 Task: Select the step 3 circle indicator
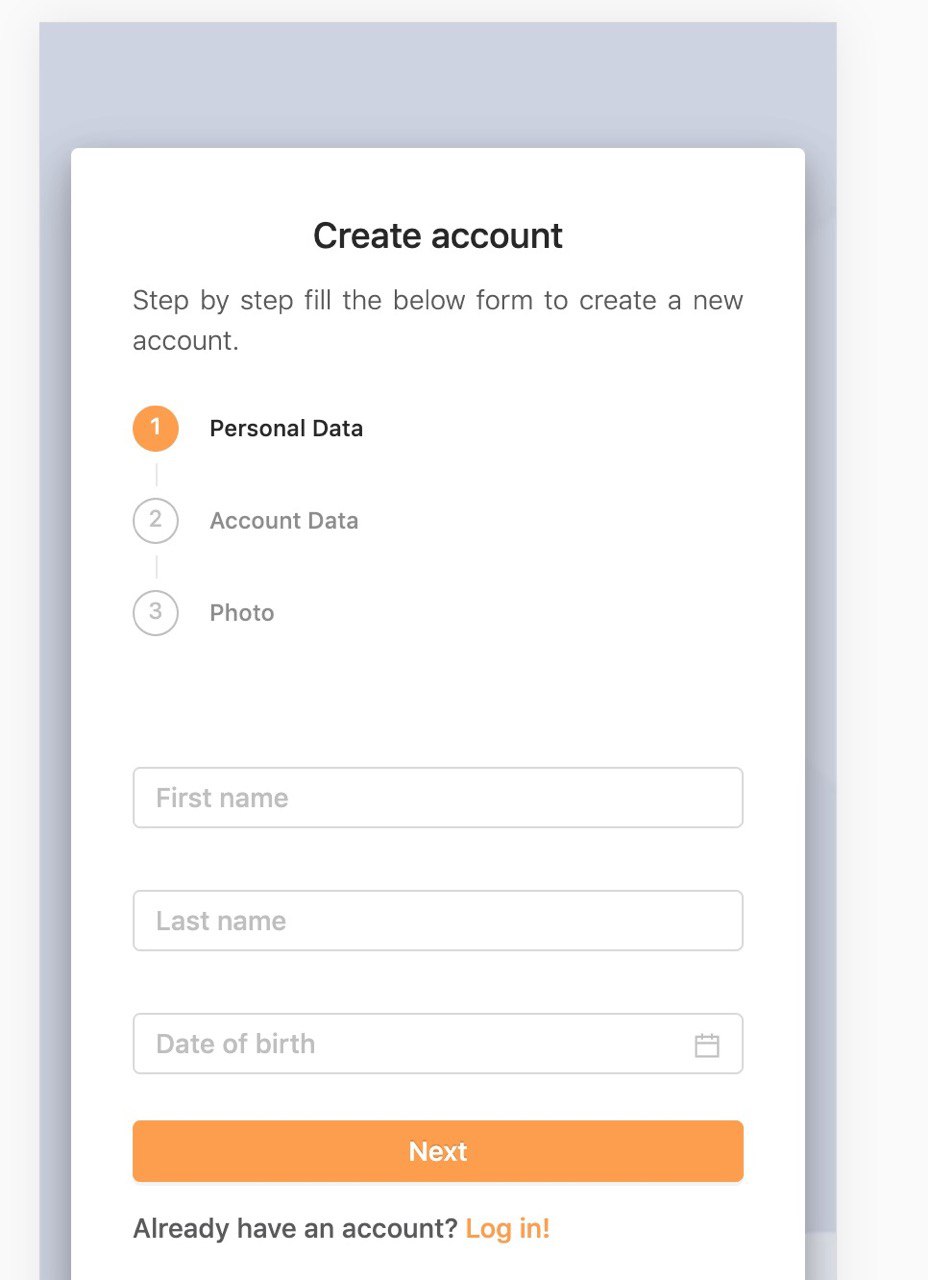pos(156,613)
